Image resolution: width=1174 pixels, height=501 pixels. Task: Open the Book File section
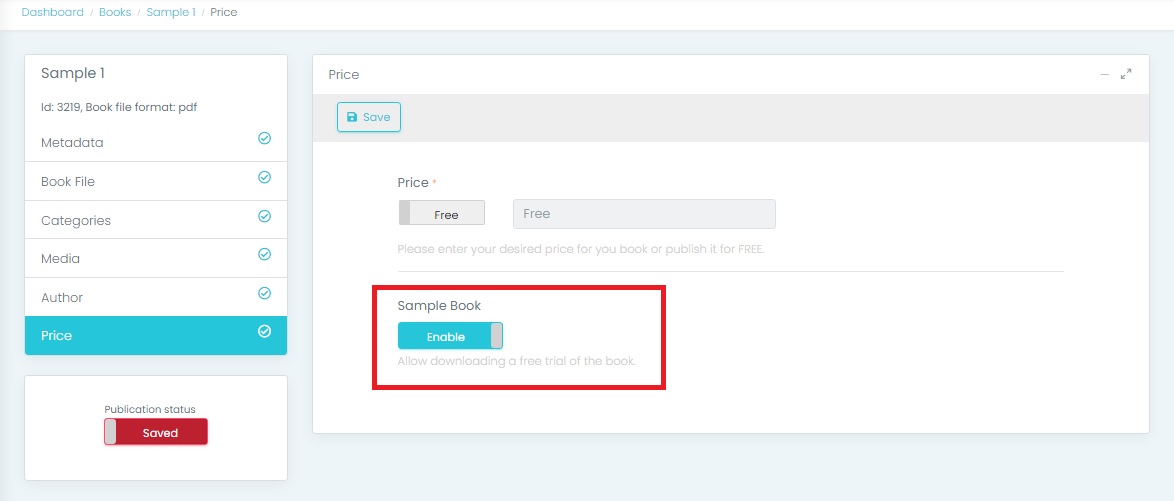tap(68, 182)
